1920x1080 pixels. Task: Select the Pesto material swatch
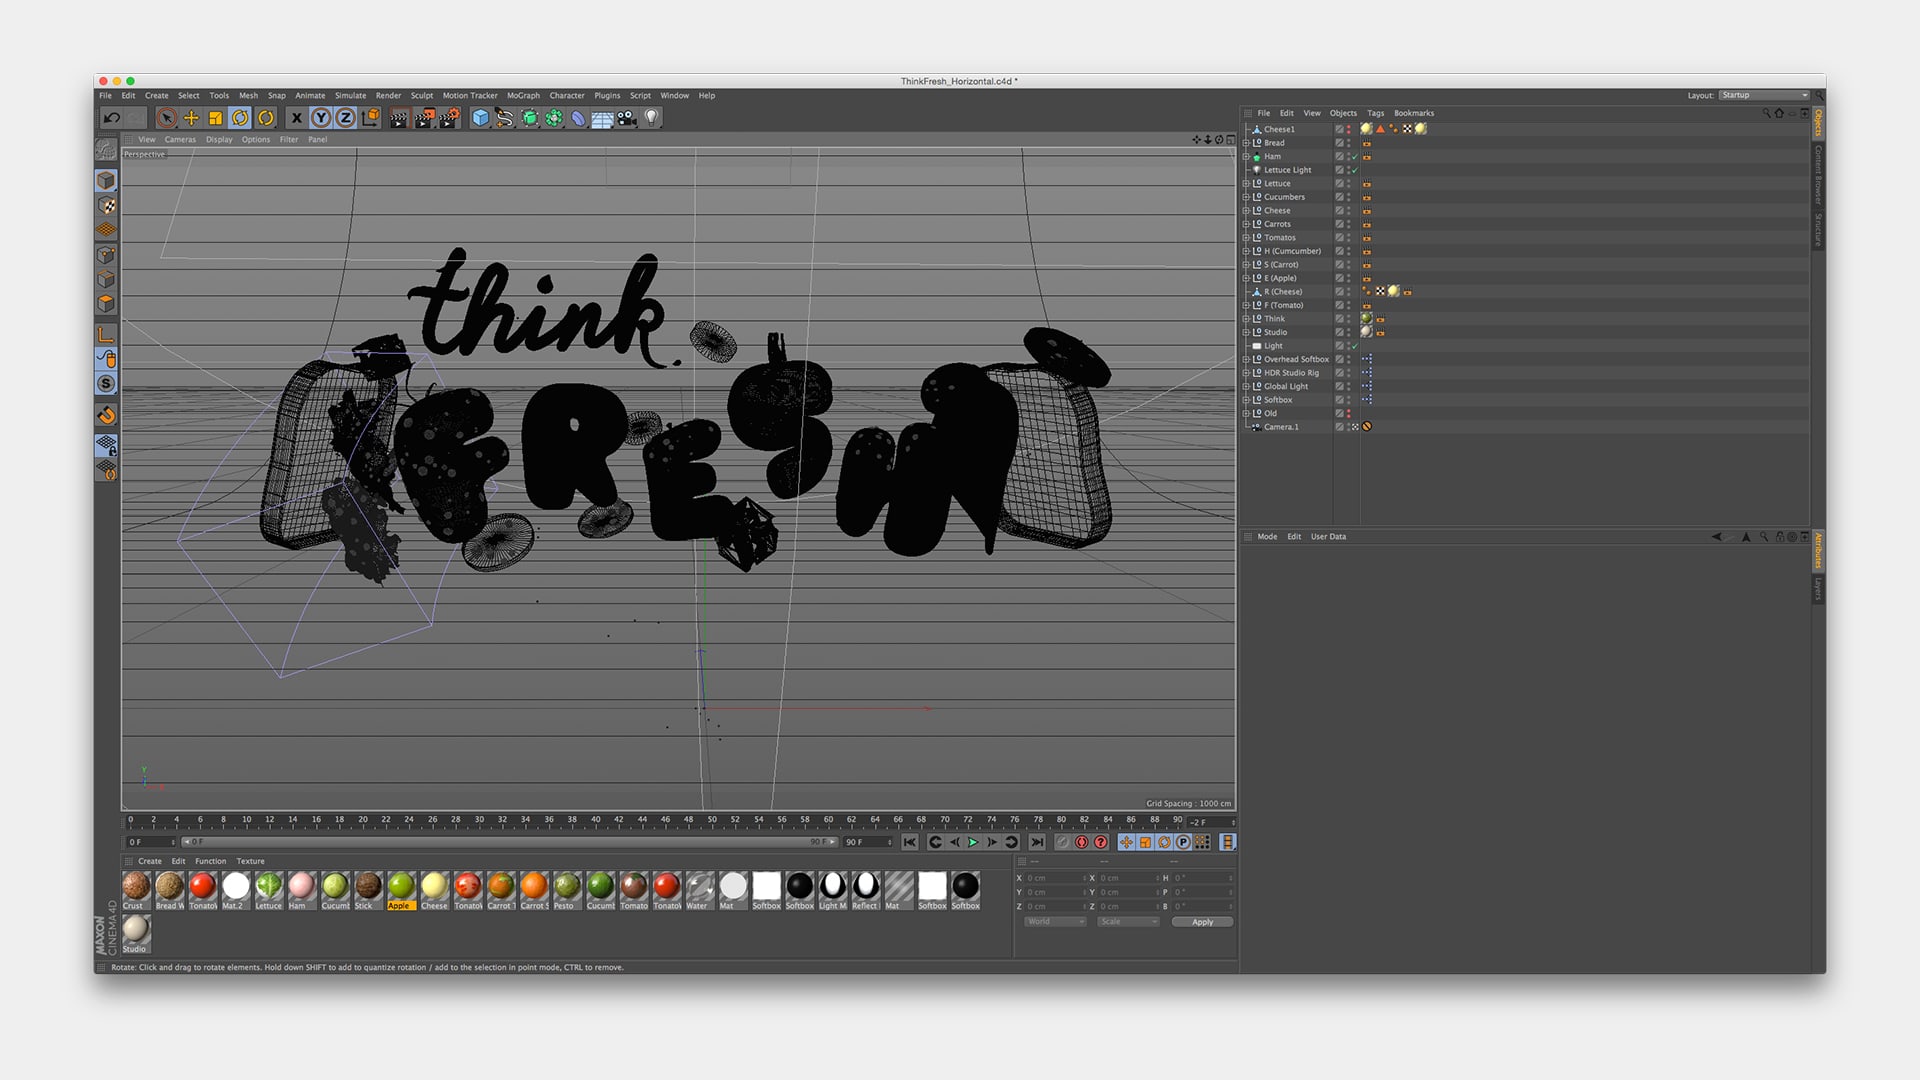(x=567, y=890)
